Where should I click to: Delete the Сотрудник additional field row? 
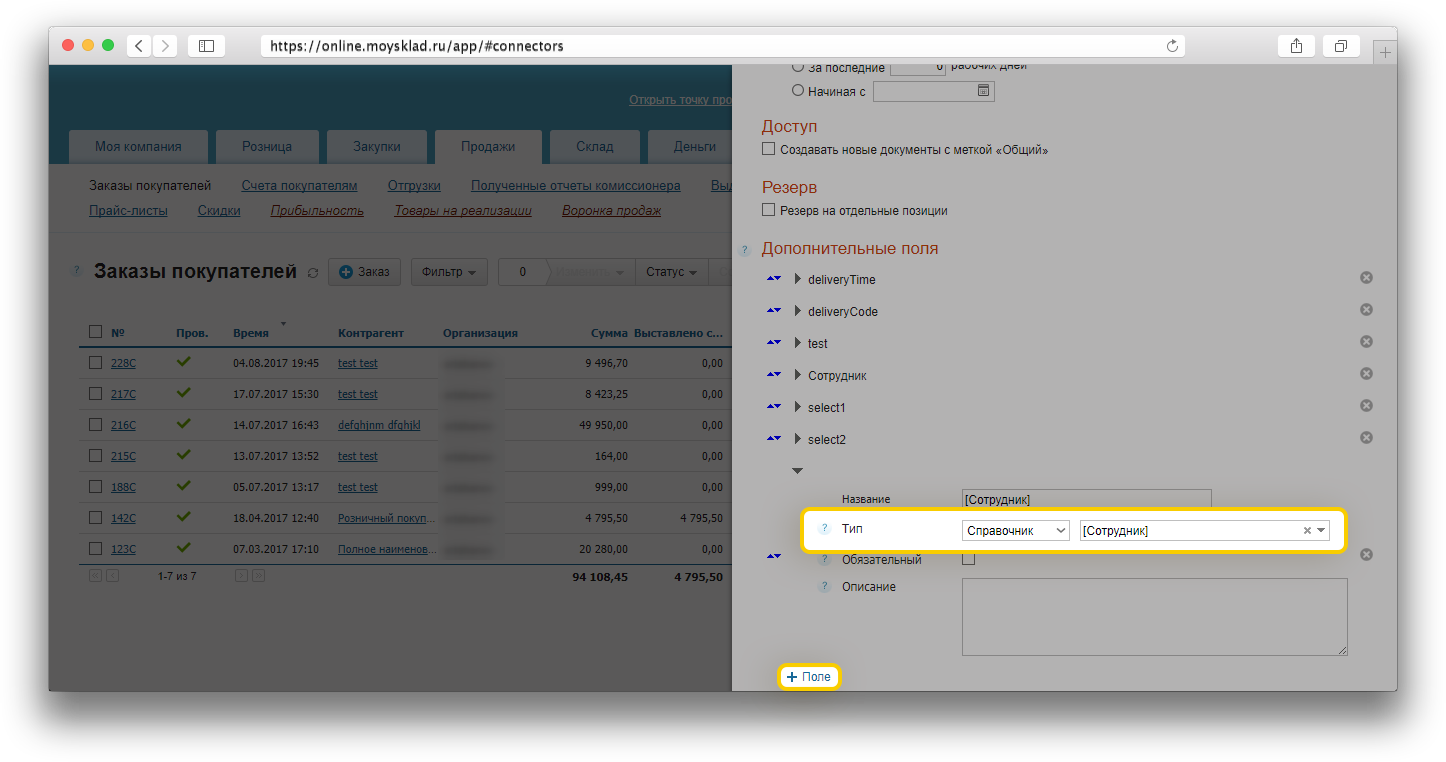(x=1366, y=374)
